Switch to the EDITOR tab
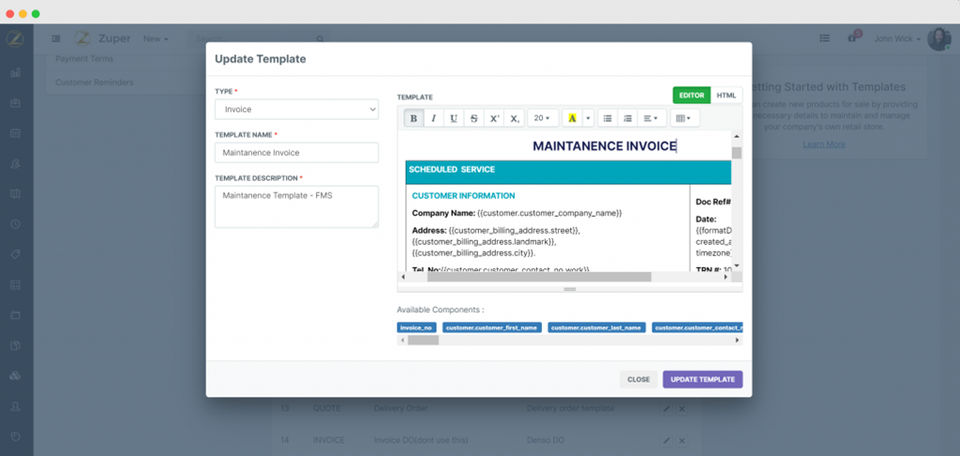 pyautogui.click(x=692, y=95)
